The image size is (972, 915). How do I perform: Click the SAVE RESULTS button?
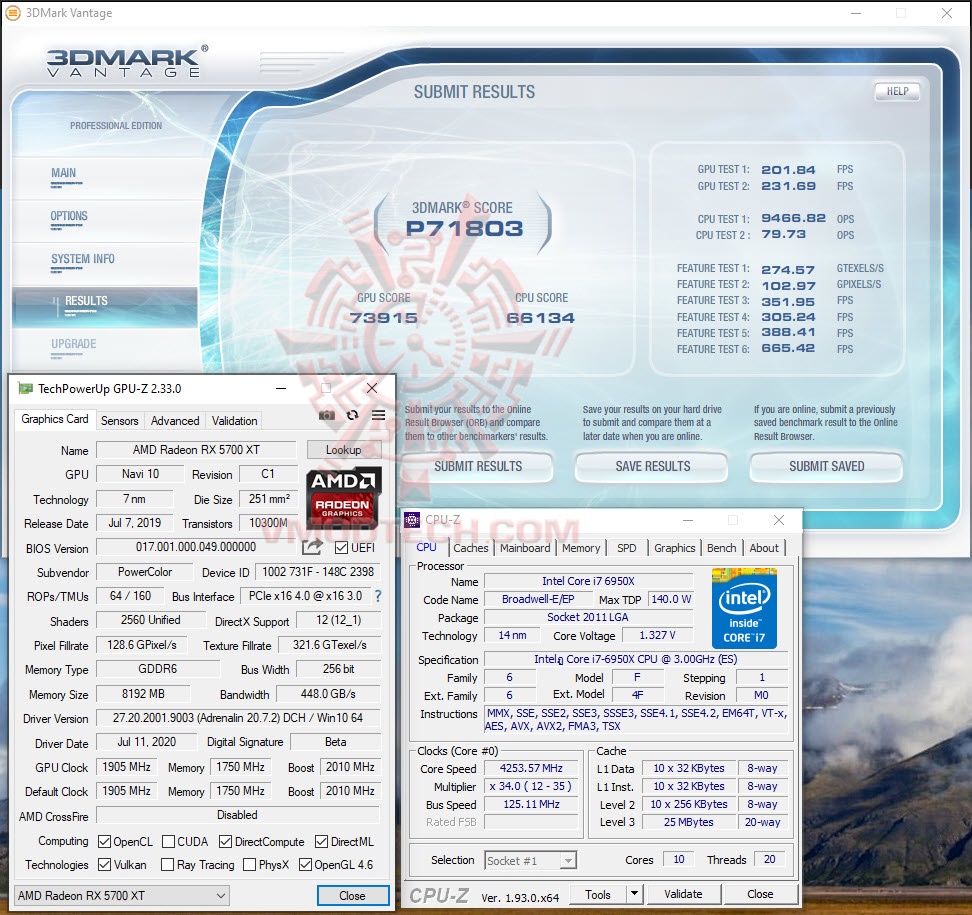click(x=652, y=467)
